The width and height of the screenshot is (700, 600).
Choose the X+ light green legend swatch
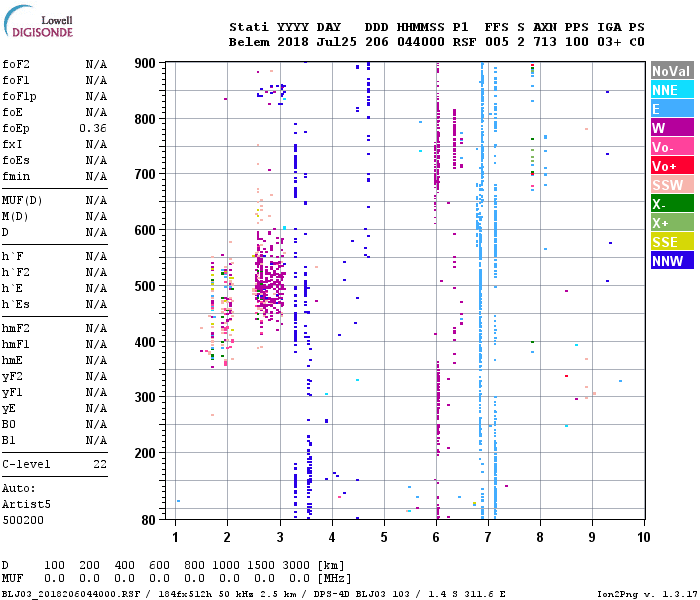[672, 223]
